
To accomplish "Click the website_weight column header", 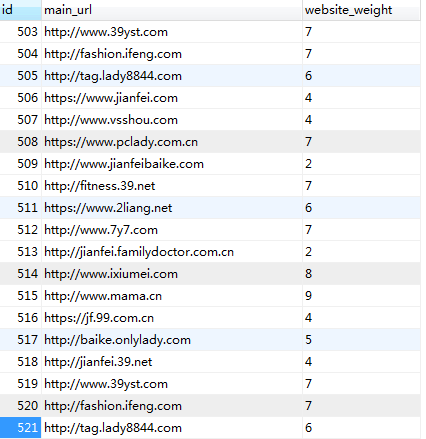I will (x=361, y=10).
